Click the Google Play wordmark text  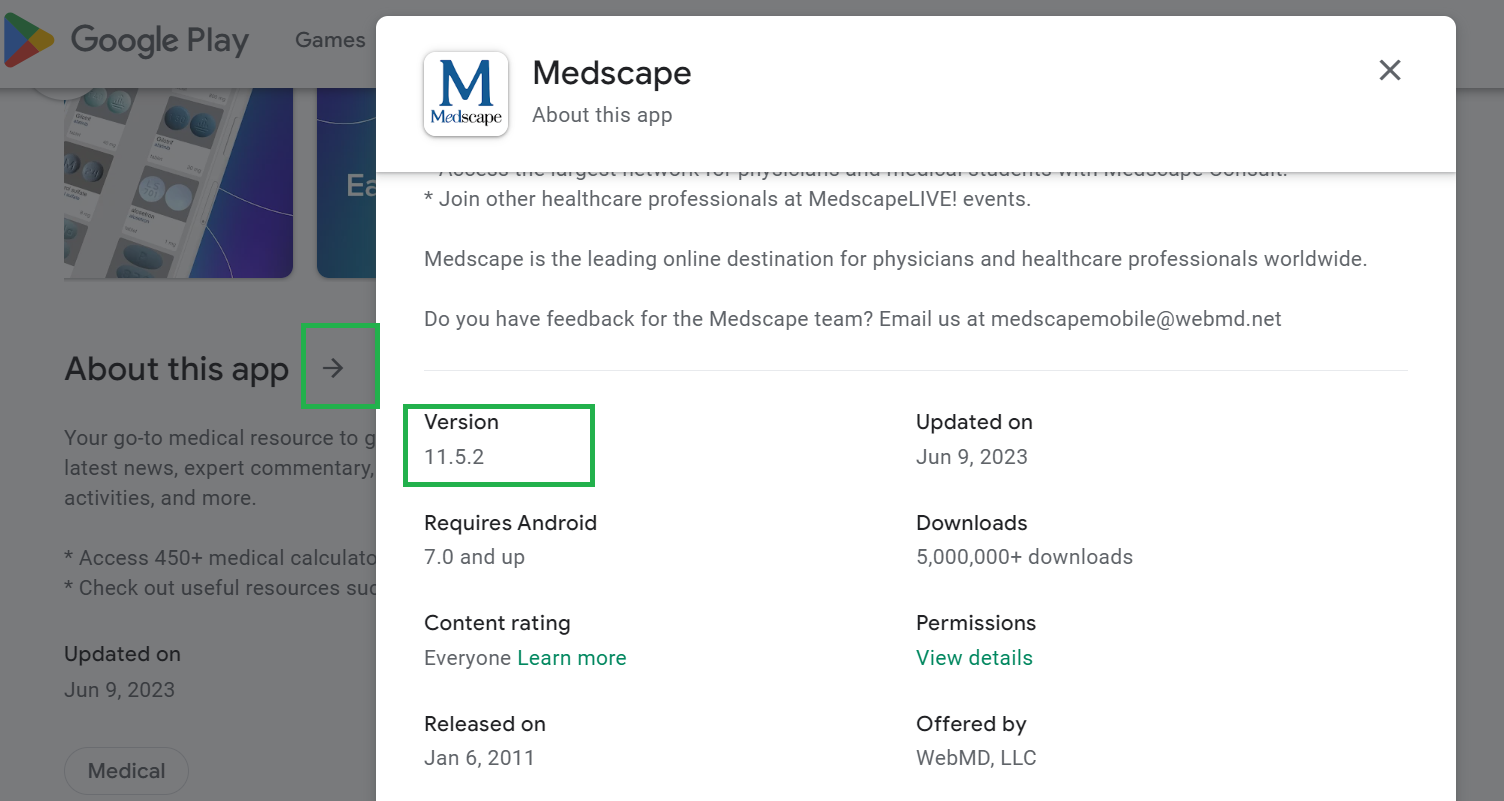(160, 41)
